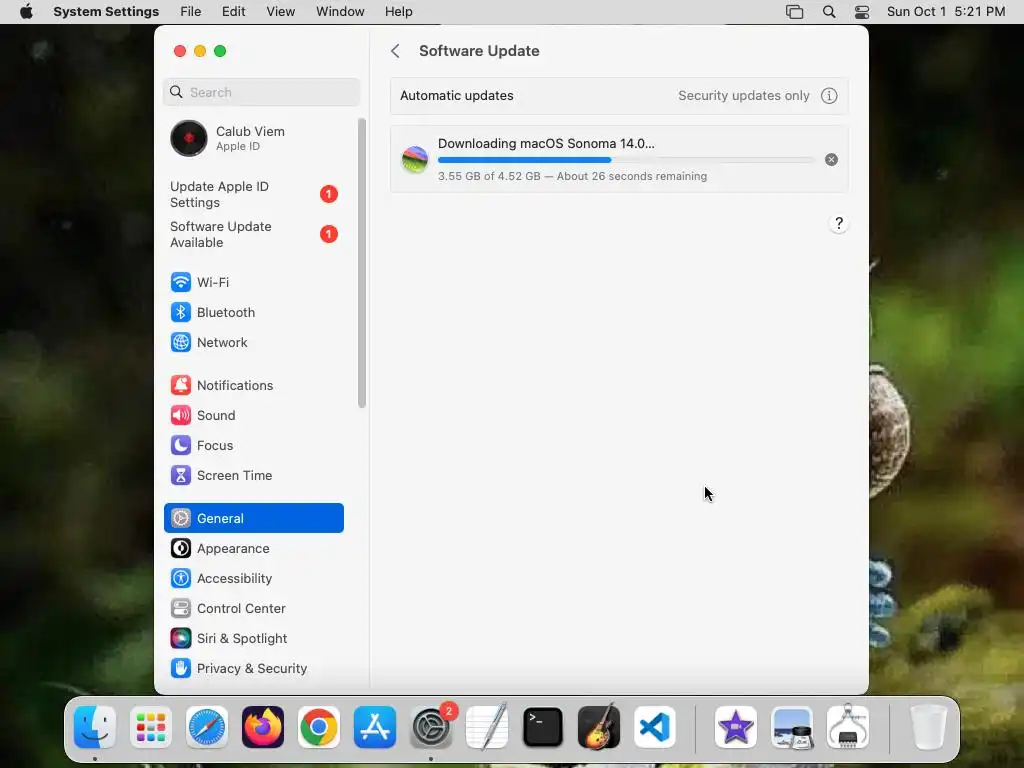
Task: Click the download progress bar
Action: point(626,160)
